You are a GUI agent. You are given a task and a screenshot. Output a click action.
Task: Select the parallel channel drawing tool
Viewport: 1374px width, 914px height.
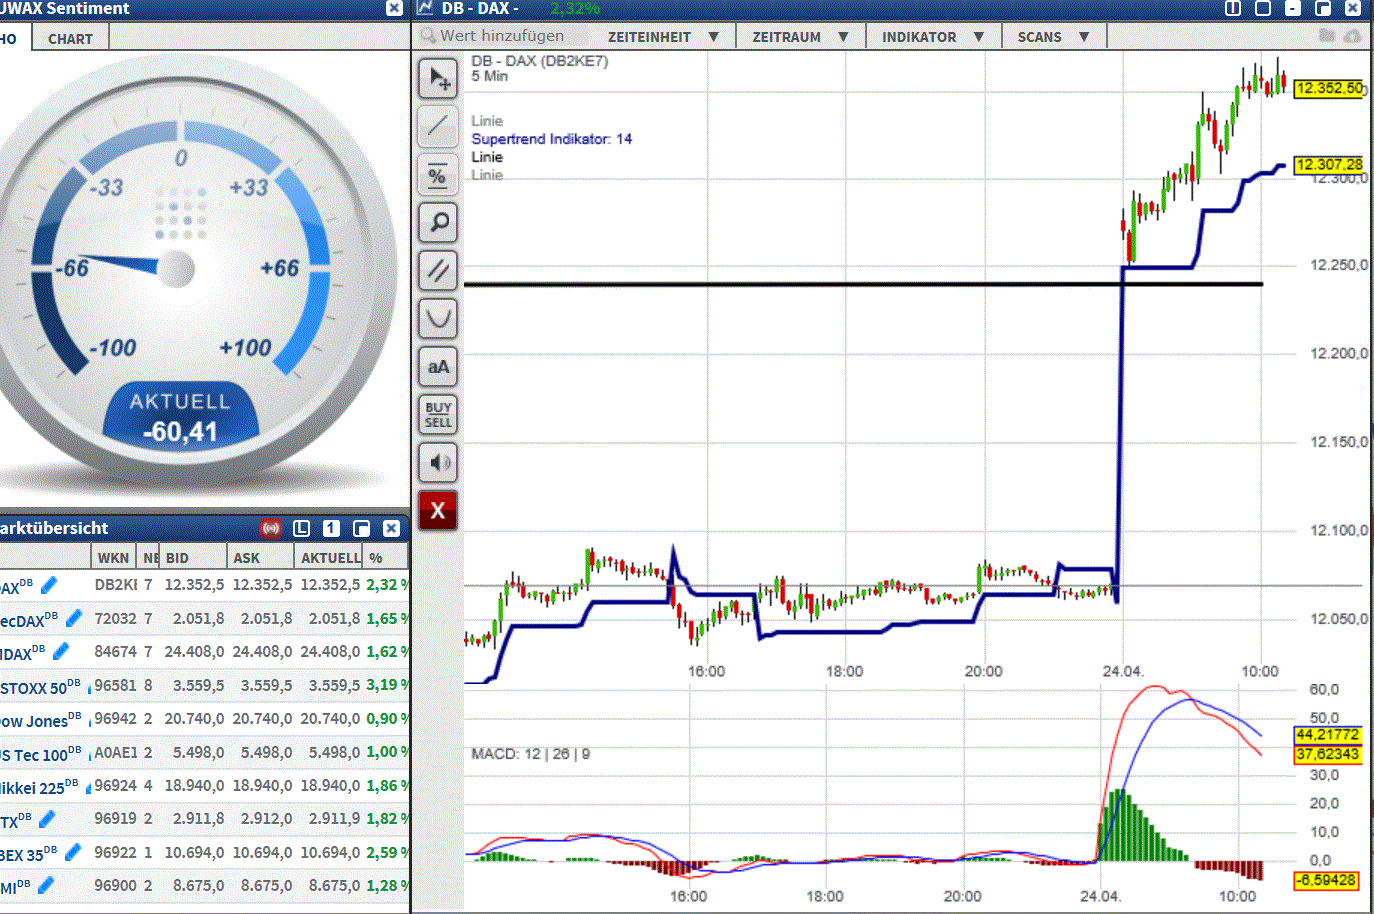(438, 270)
